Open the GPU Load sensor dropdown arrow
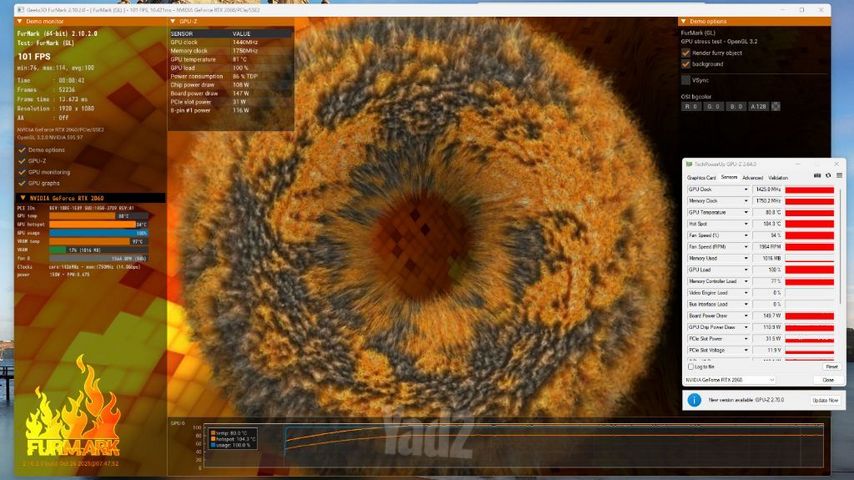854x480 pixels. pyautogui.click(x=746, y=270)
